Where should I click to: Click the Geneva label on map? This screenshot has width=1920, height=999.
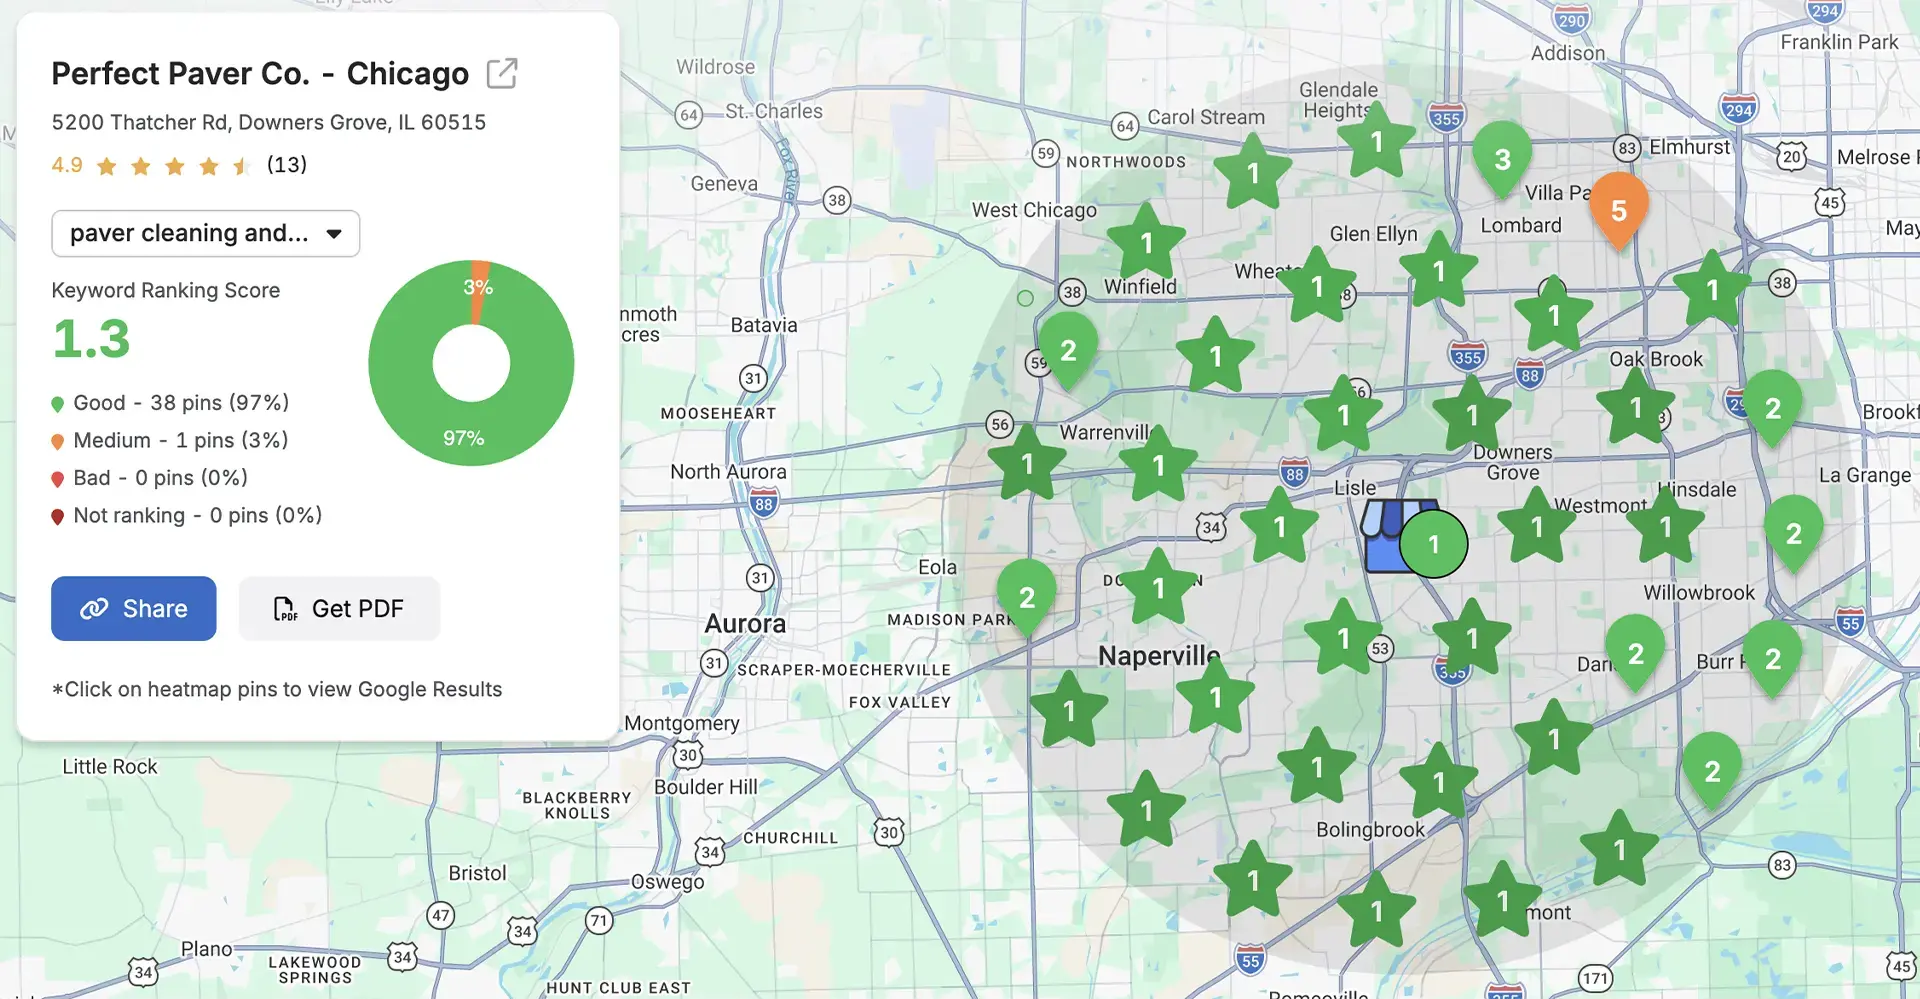coord(724,184)
